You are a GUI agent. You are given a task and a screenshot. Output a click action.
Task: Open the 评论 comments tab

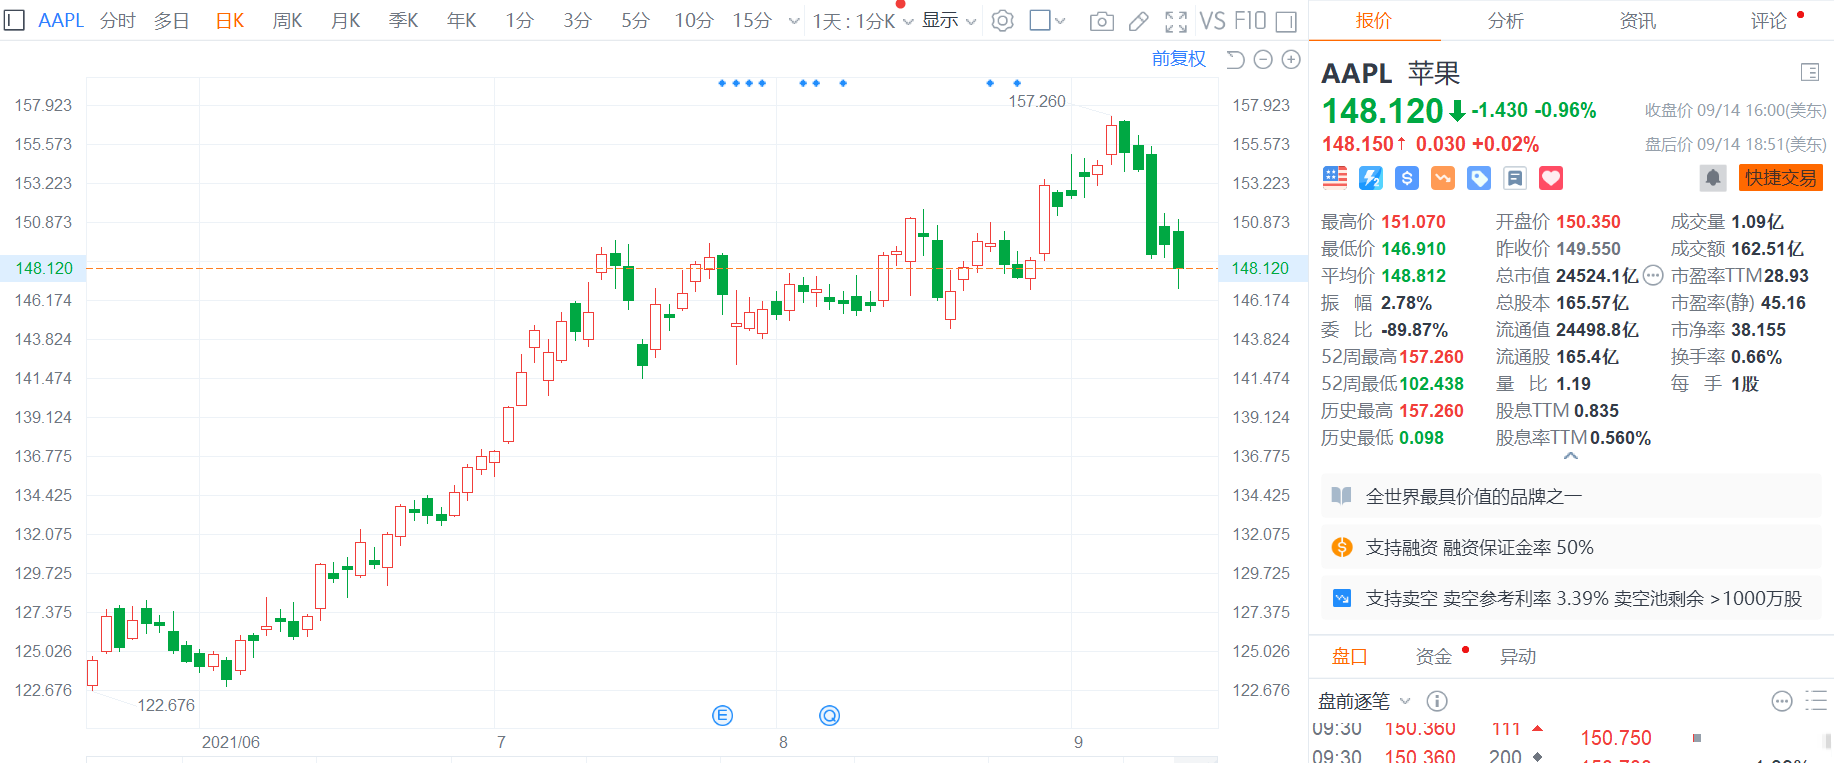[x=1768, y=20]
